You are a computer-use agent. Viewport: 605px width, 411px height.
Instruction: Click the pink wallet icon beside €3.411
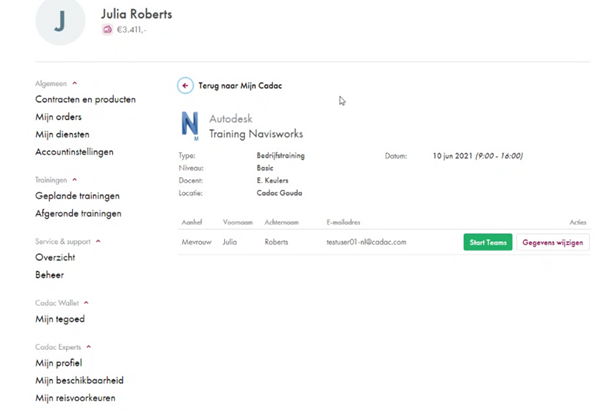107,29
